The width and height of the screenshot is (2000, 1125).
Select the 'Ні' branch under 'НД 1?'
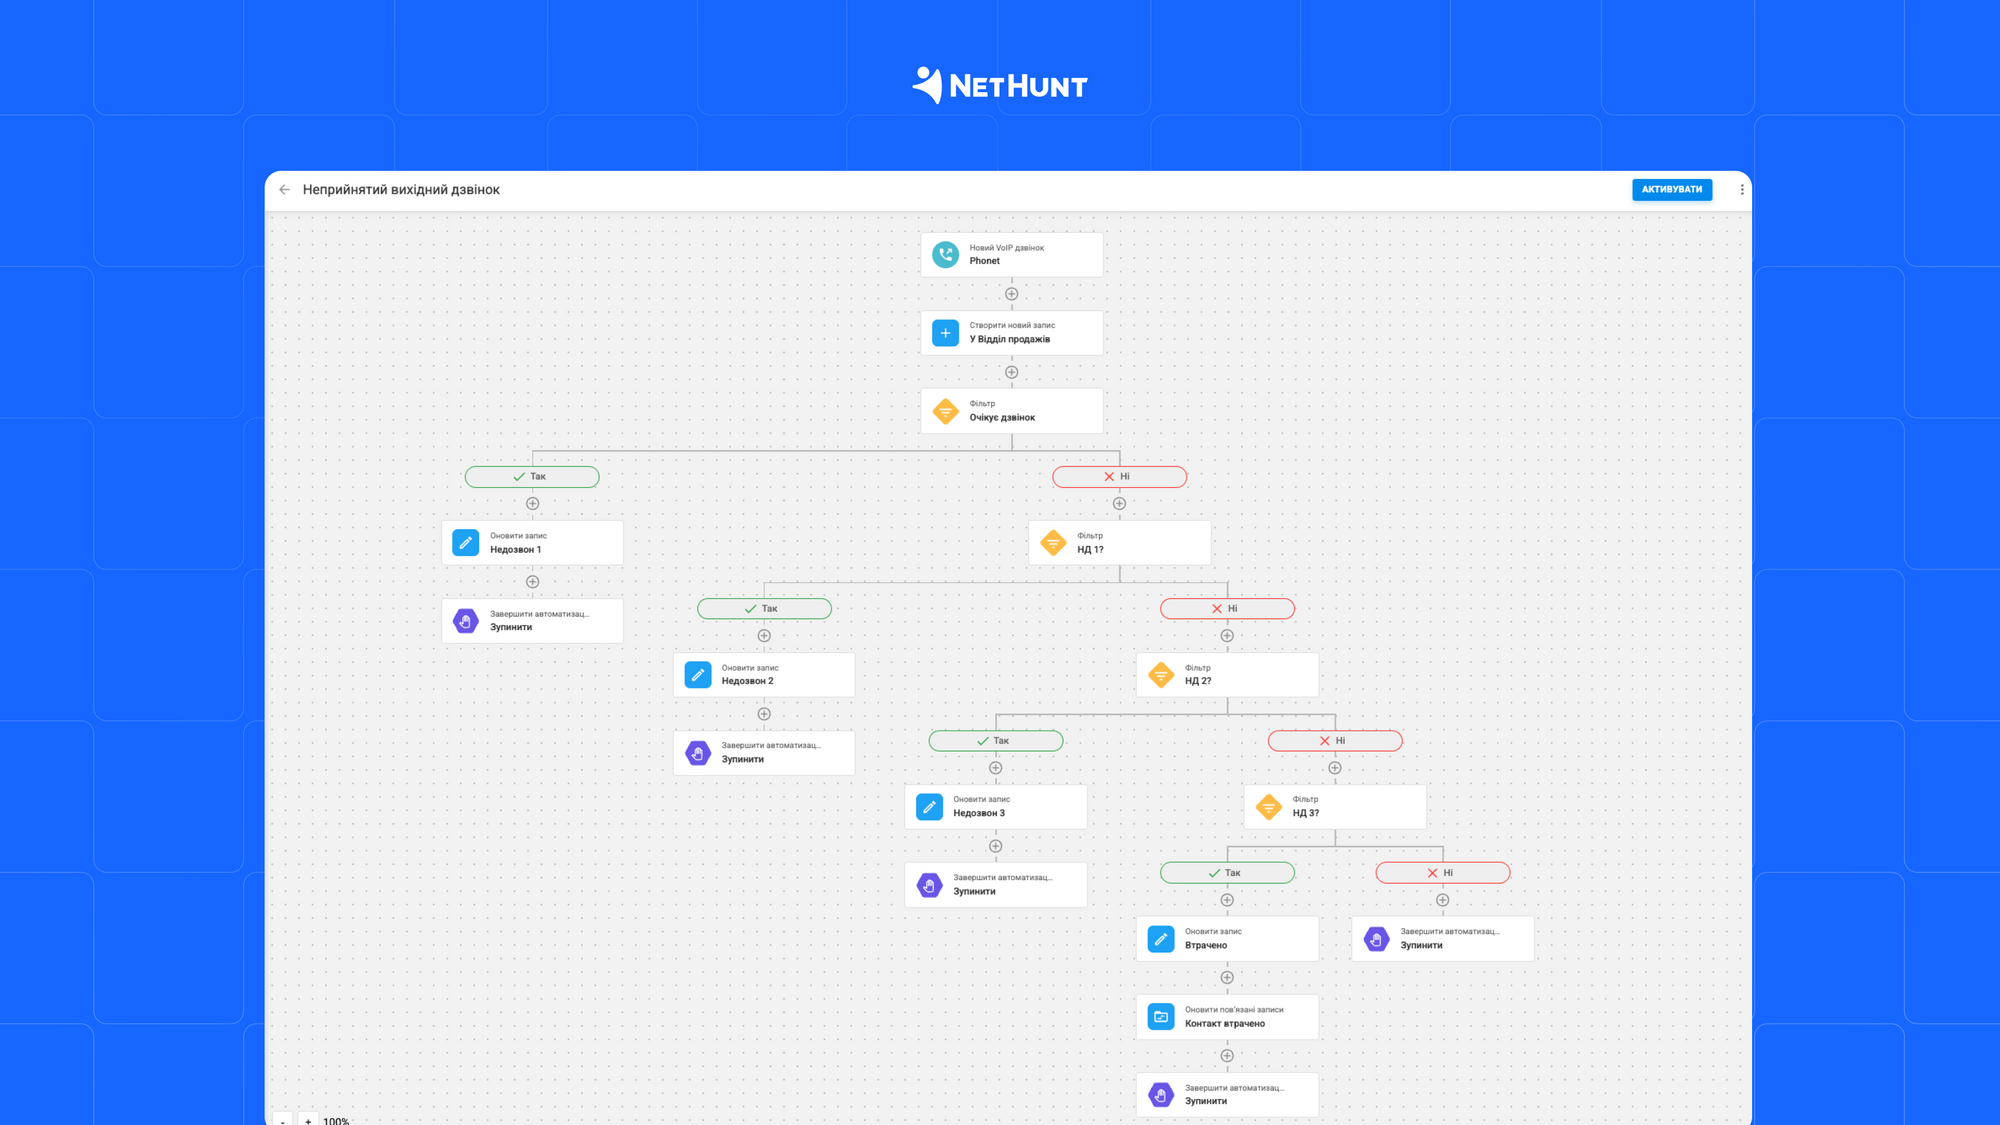pos(1227,609)
